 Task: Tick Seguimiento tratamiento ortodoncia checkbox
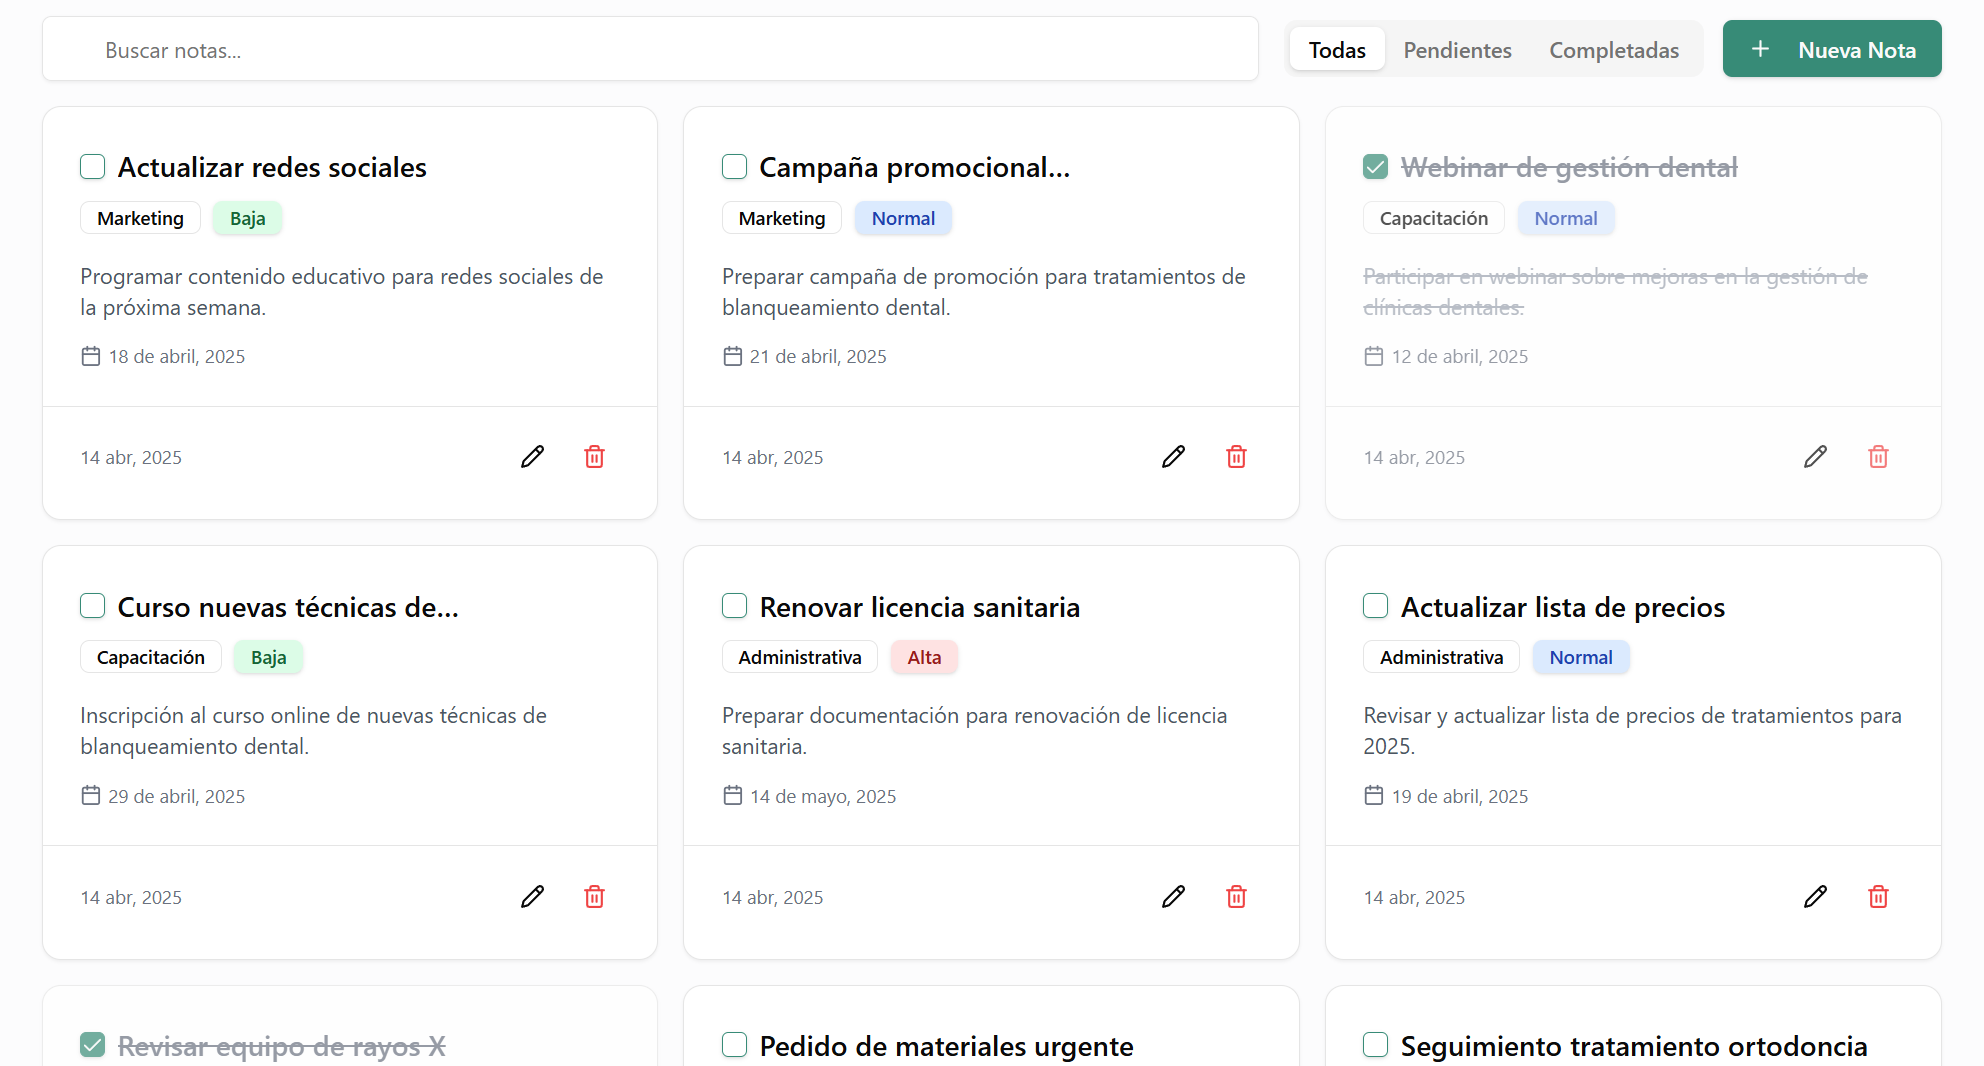pos(1376,1045)
